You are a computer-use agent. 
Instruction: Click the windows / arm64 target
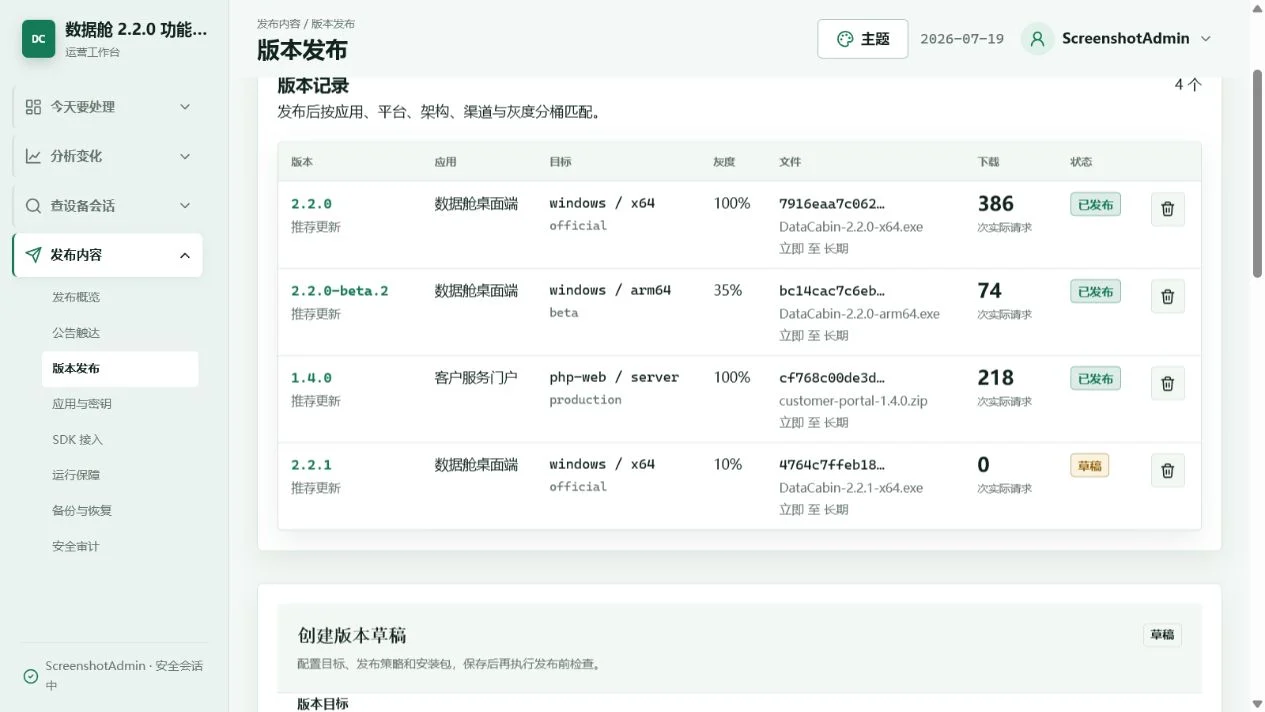[610, 291]
